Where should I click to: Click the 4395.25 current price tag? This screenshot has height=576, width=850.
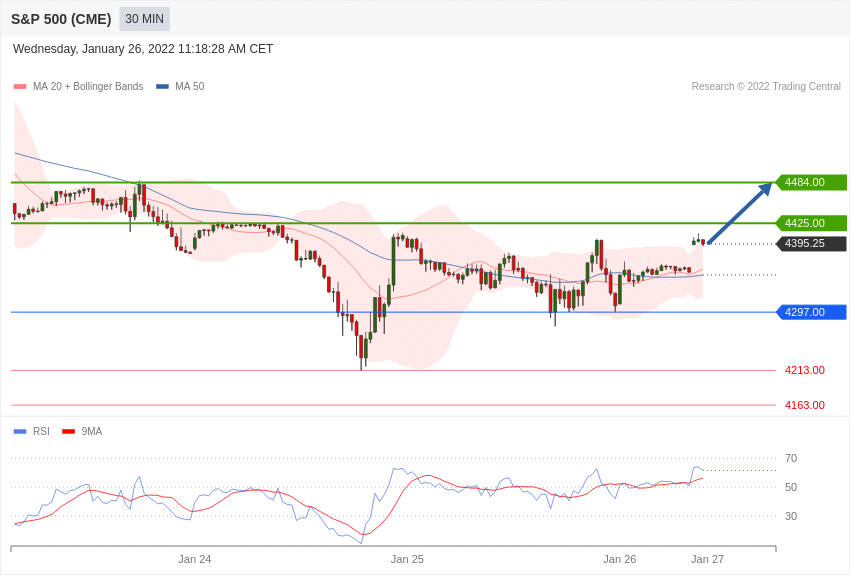(x=812, y=244)
